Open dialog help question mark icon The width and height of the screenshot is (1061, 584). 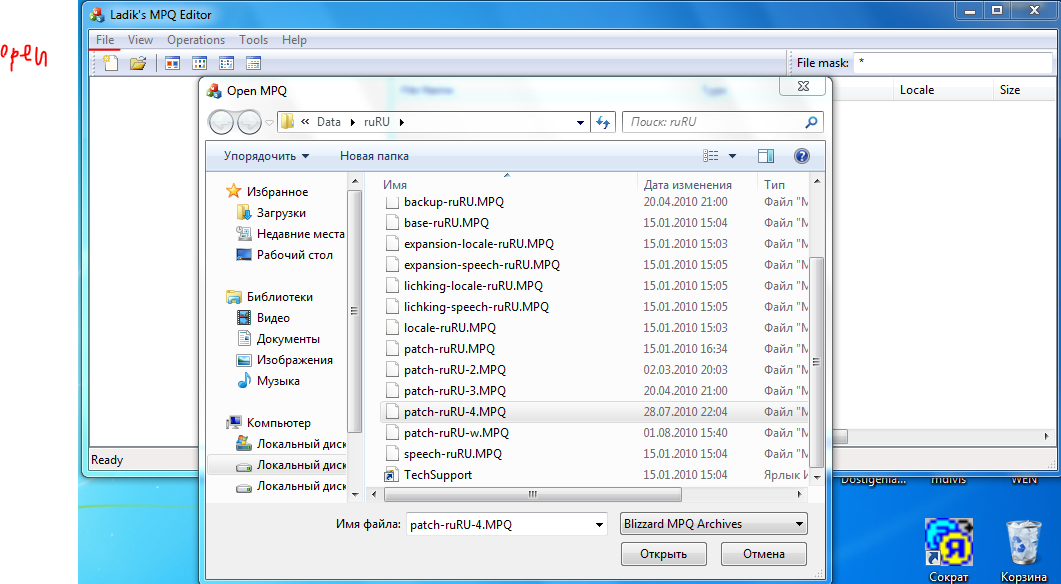(802, 156)
